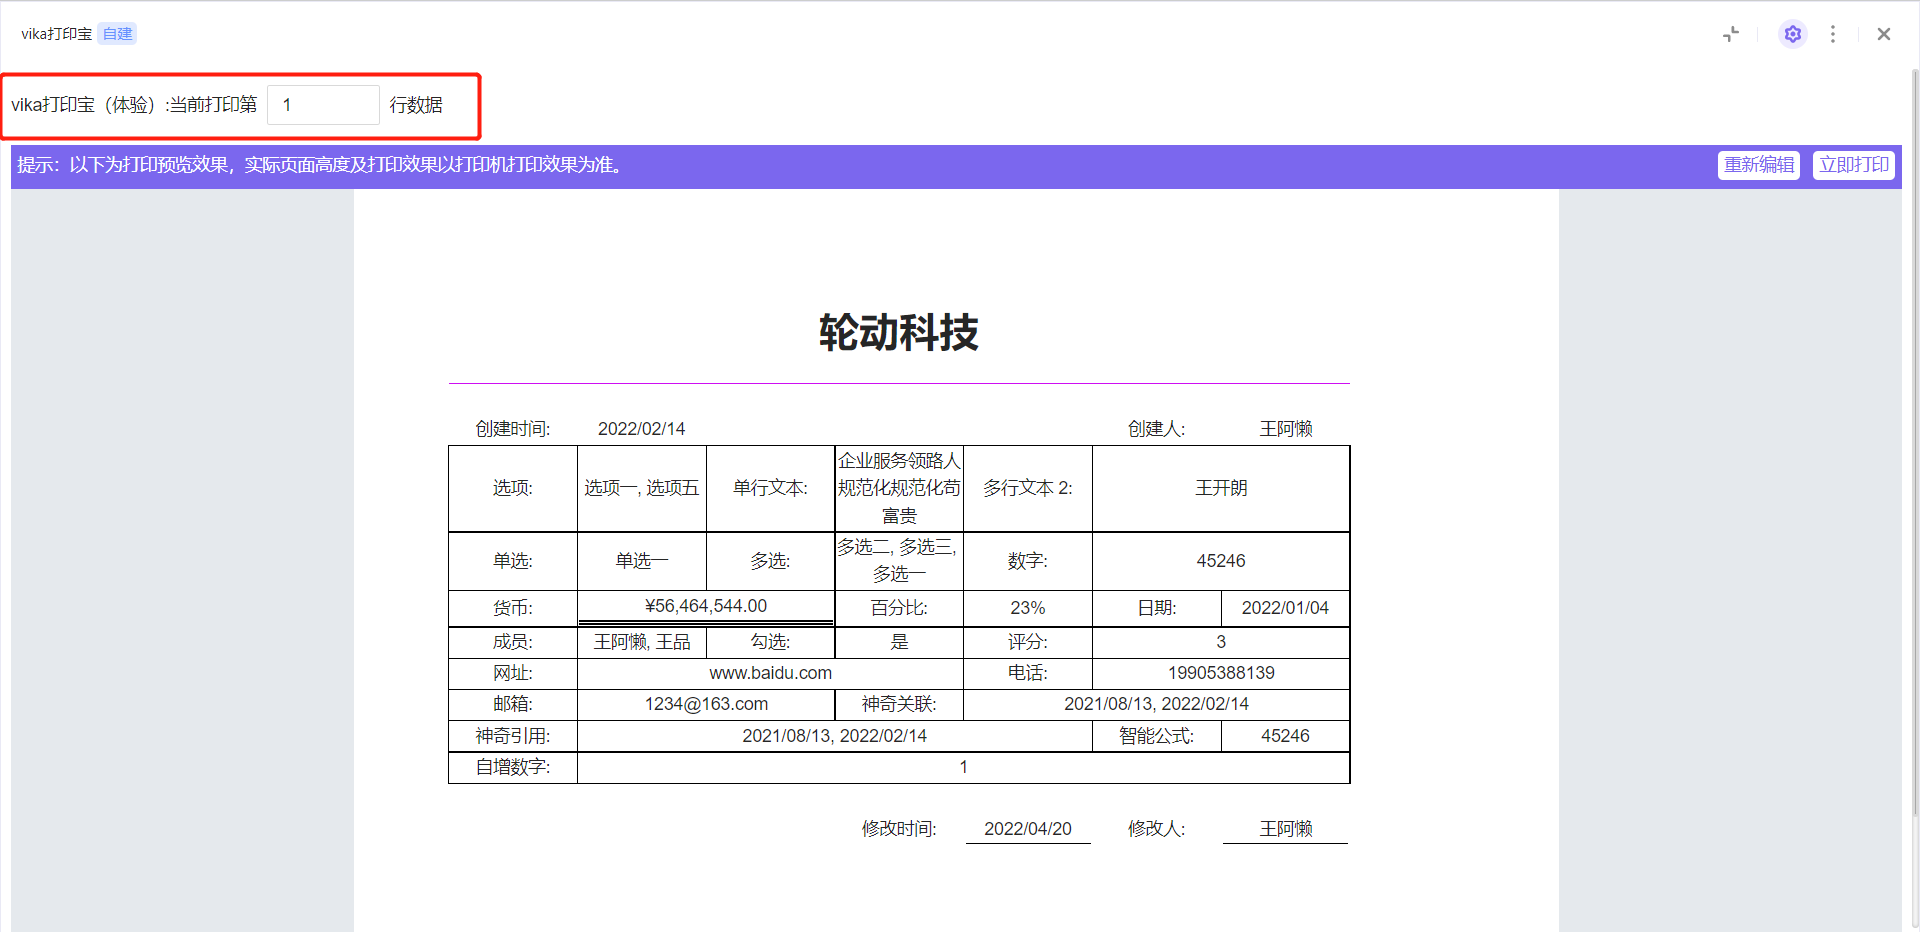The width and height of the screenshot is (1920, 932).
Task: Select the currency value ¥56,464,544.00
Action: (x=706, y=606)
